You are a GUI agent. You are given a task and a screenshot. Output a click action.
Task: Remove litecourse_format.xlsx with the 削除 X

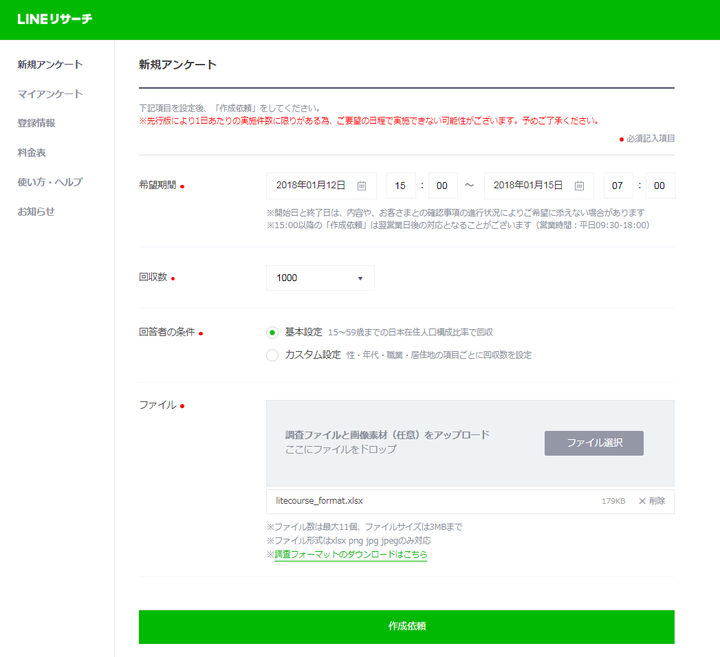point(651,501)
